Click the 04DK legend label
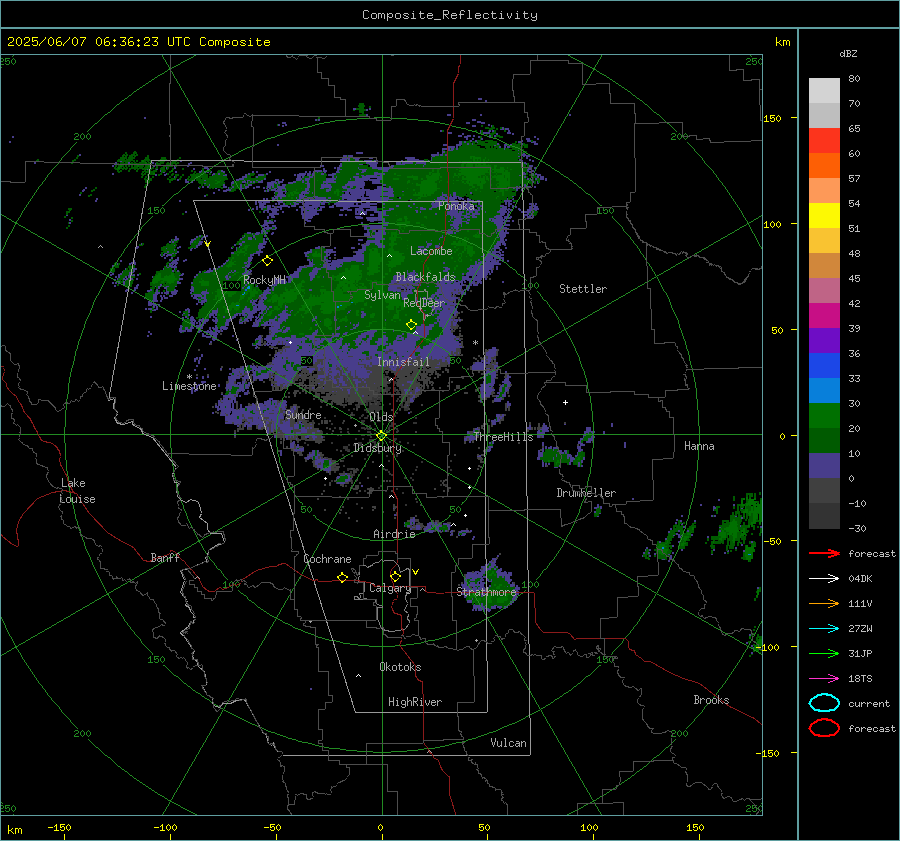This screenshot has height=841, width=900. pyautogui.click(x=860, y=579)
